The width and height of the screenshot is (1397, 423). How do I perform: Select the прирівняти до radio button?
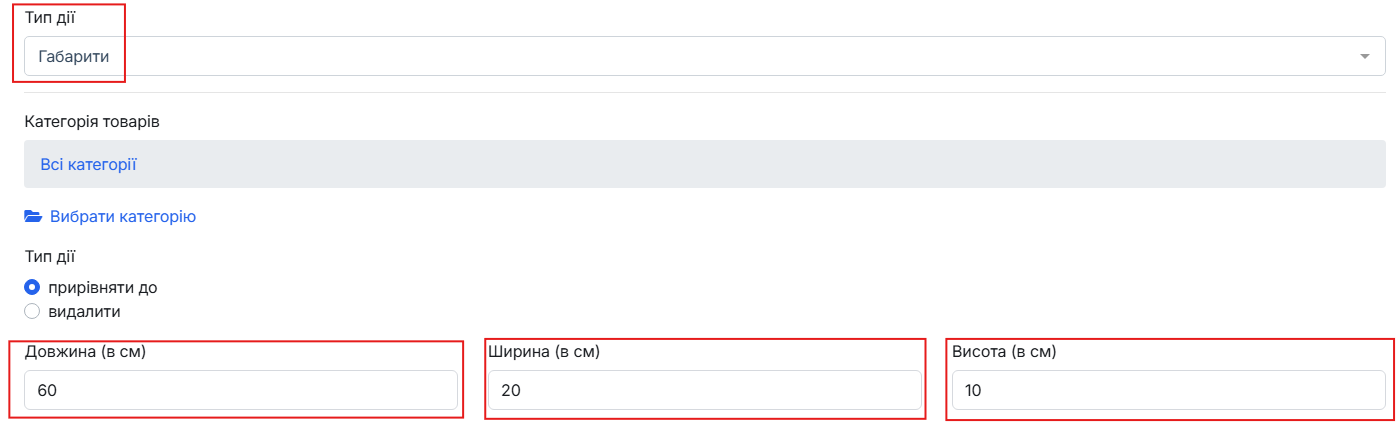tap(32, 287)
